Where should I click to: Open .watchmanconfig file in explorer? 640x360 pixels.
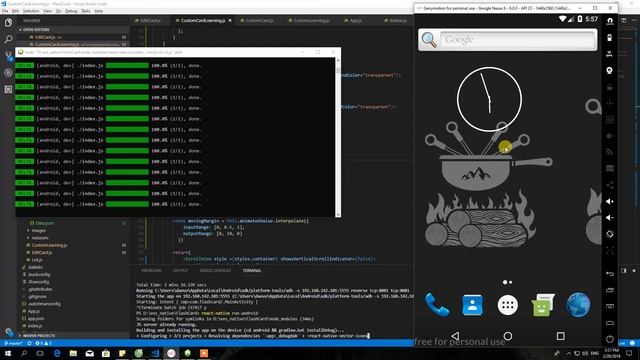pos(44,304)
